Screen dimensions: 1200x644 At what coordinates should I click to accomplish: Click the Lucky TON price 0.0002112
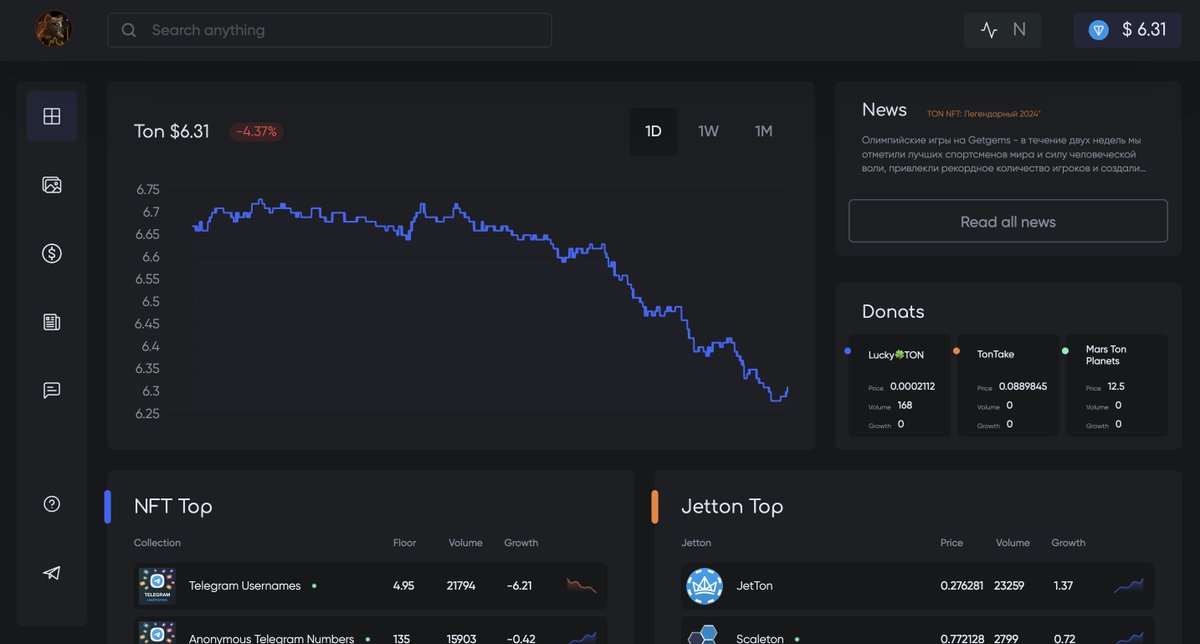[913, 386]
